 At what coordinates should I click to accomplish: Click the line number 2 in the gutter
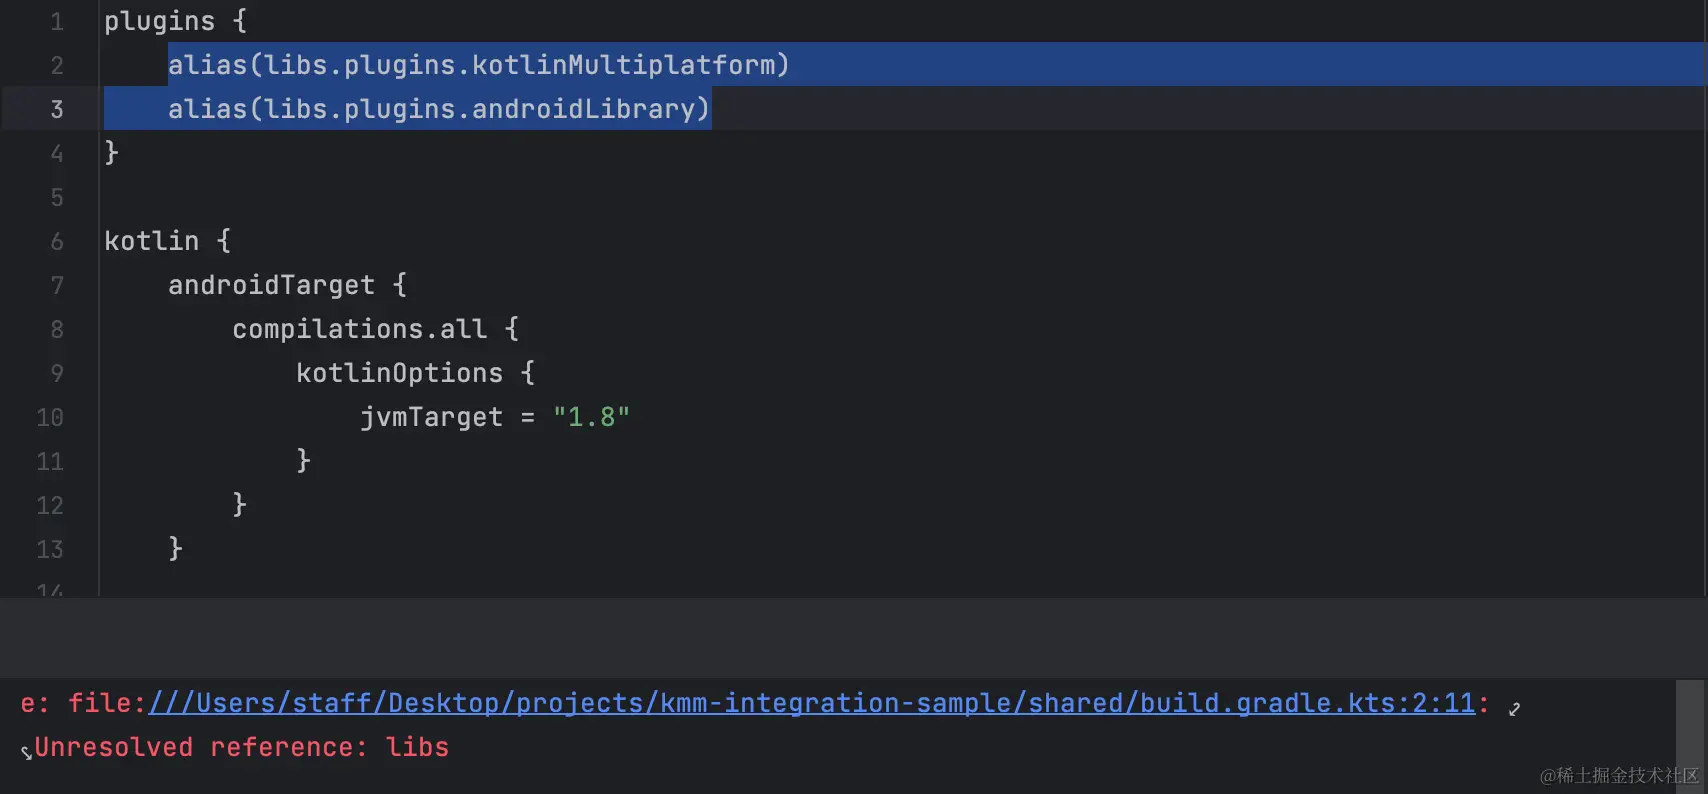(x=57, y=65)
